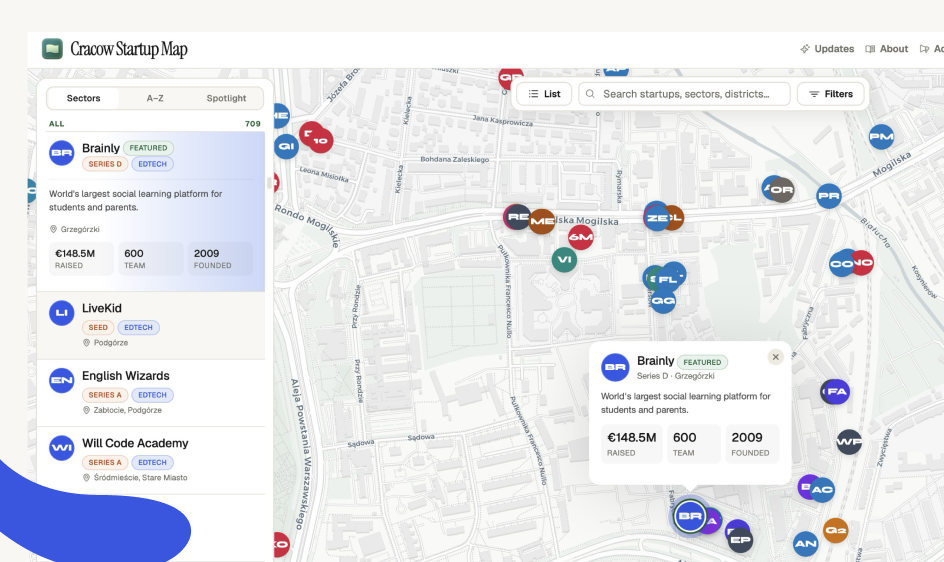Click the €148.5M raised stat in popup
The image size is (944, 562).
[632, 444]
